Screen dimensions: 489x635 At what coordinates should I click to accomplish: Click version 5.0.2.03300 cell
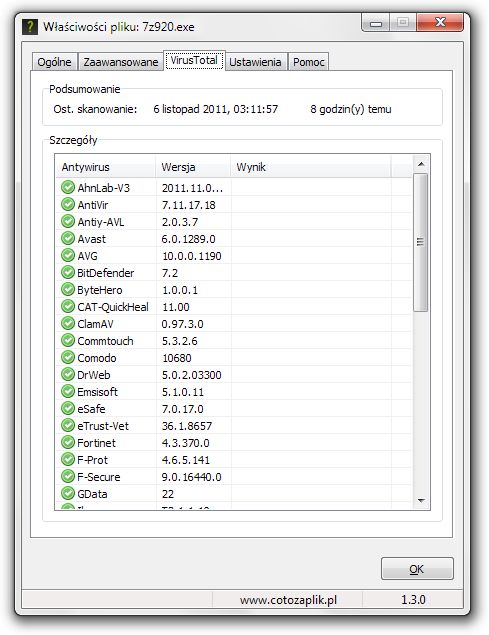pyautogui.click(x=192, y=375)
